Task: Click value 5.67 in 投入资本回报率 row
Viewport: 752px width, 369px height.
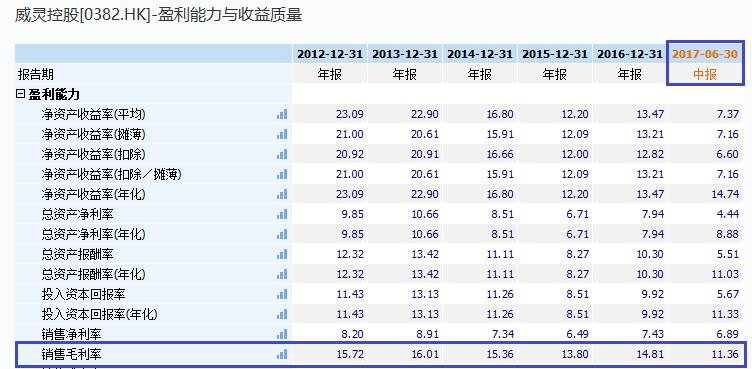Action: [727, 294]
